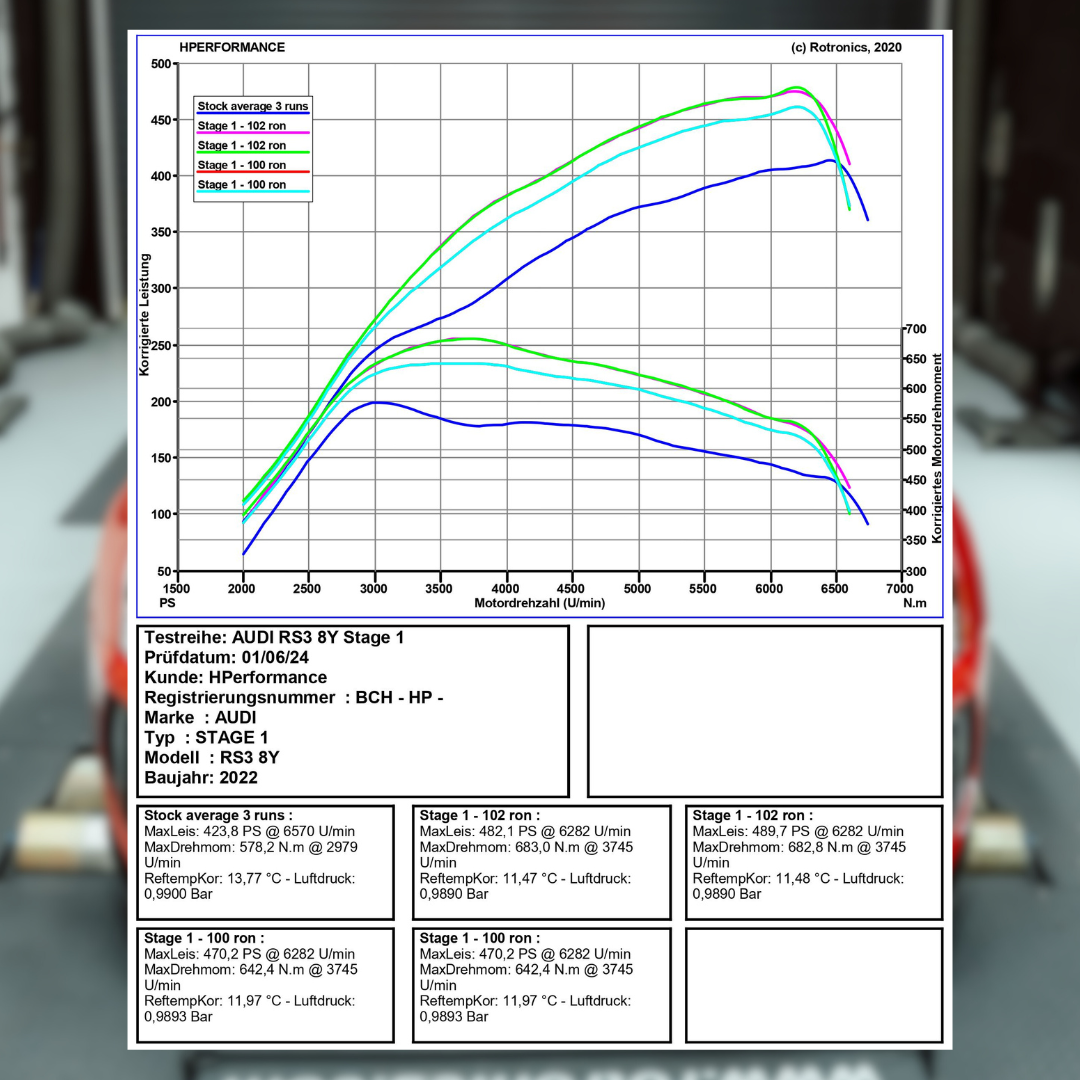Click the 423,8 PS stock power result
This screenshot has height=1080, width=1080.
coord(249,831)
